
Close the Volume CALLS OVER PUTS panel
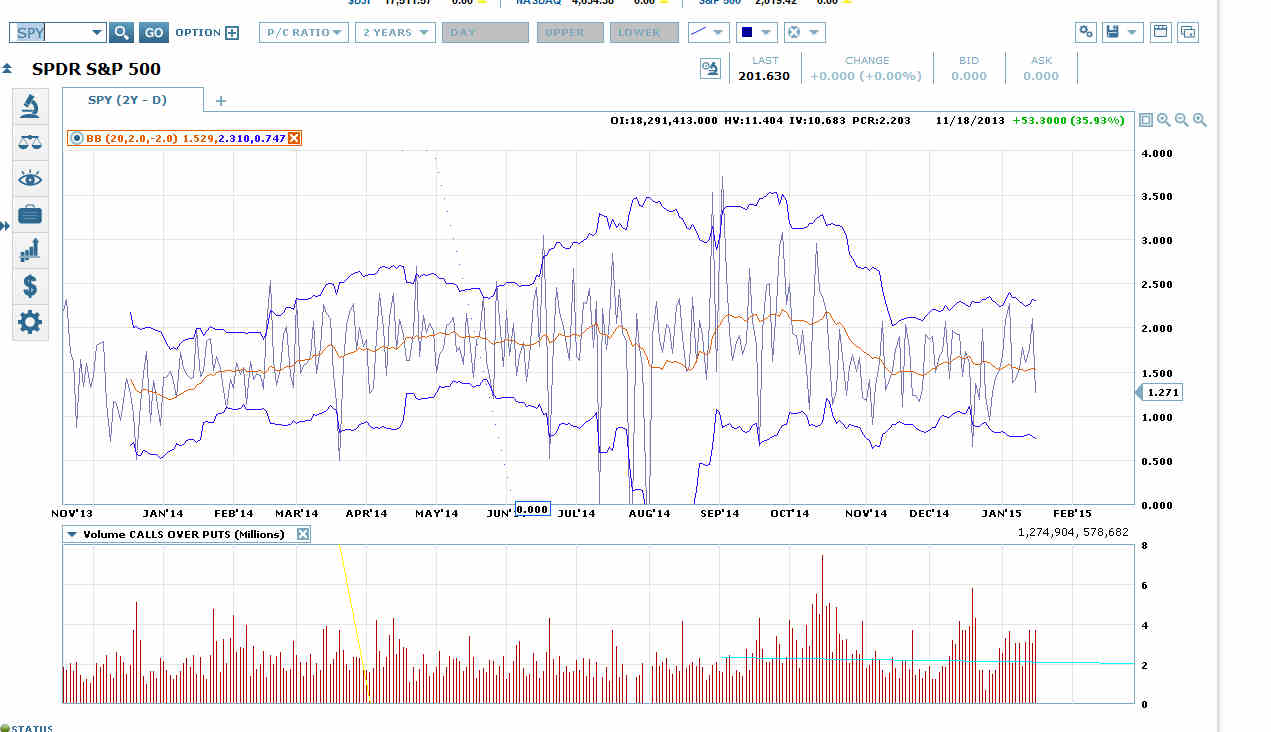tap(303, 534)
